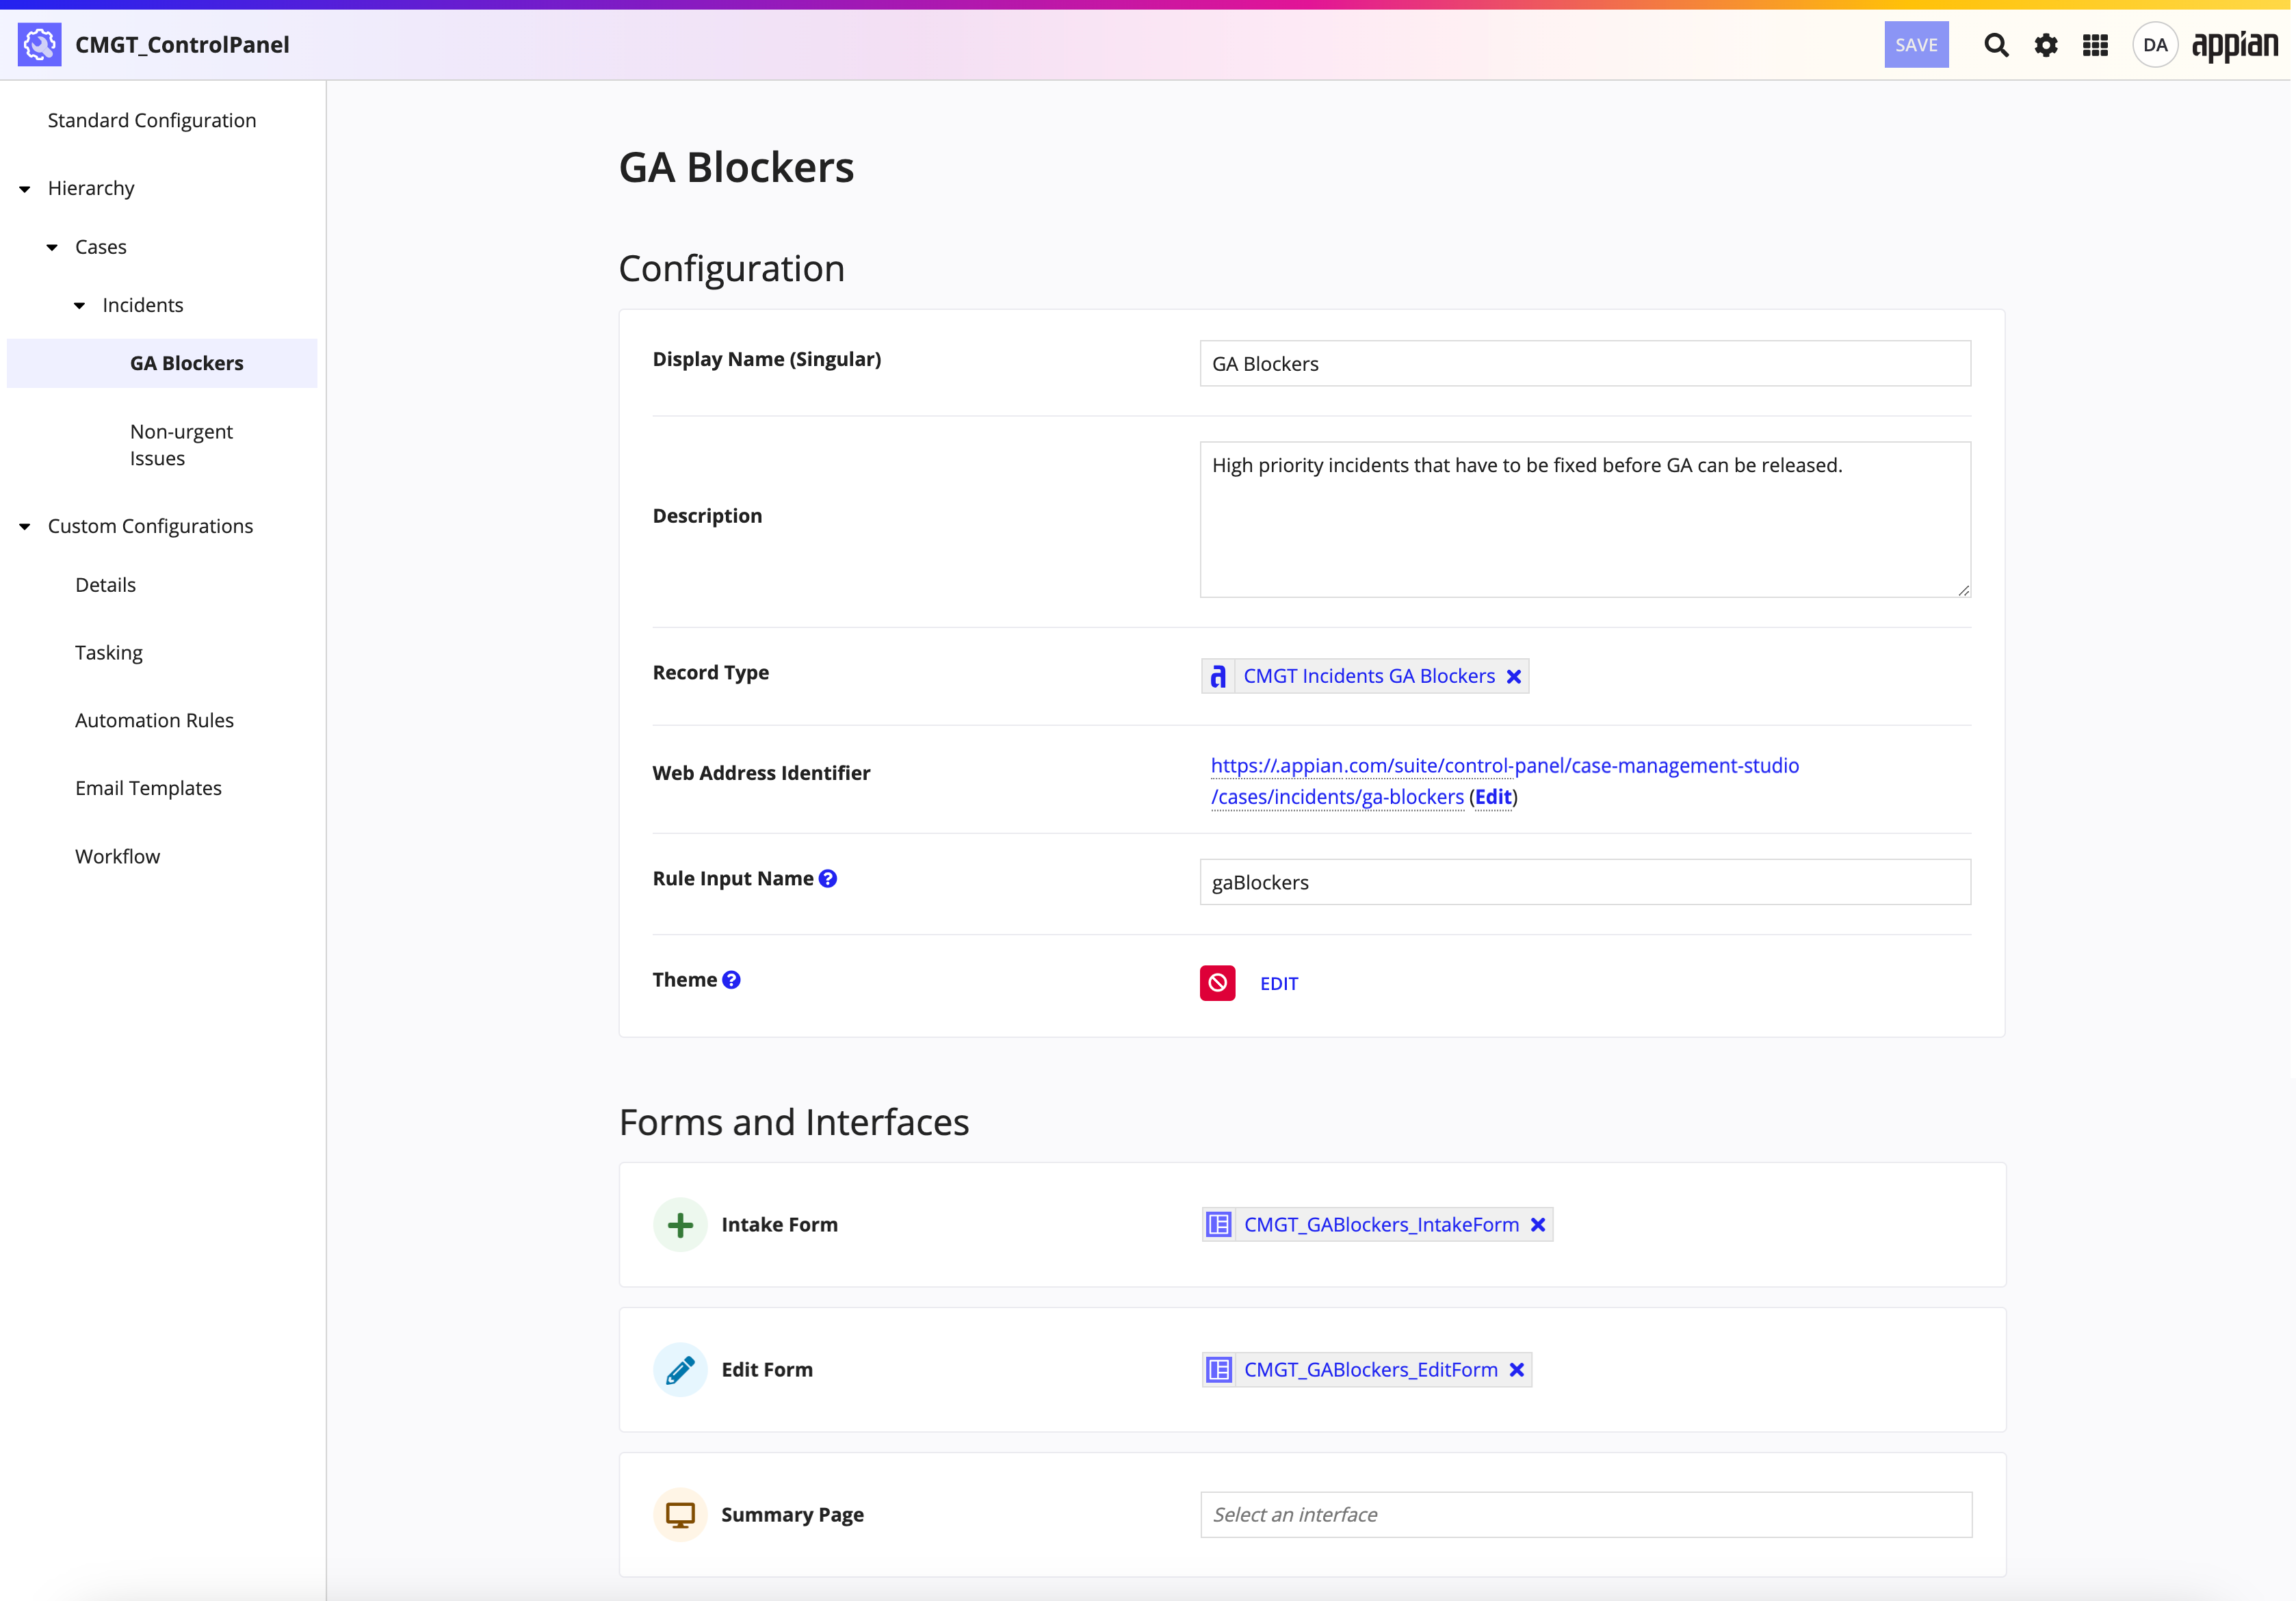Click the SAVE button
The height and width of the screenshot is (1601, 2296).
pos(1916,45)
